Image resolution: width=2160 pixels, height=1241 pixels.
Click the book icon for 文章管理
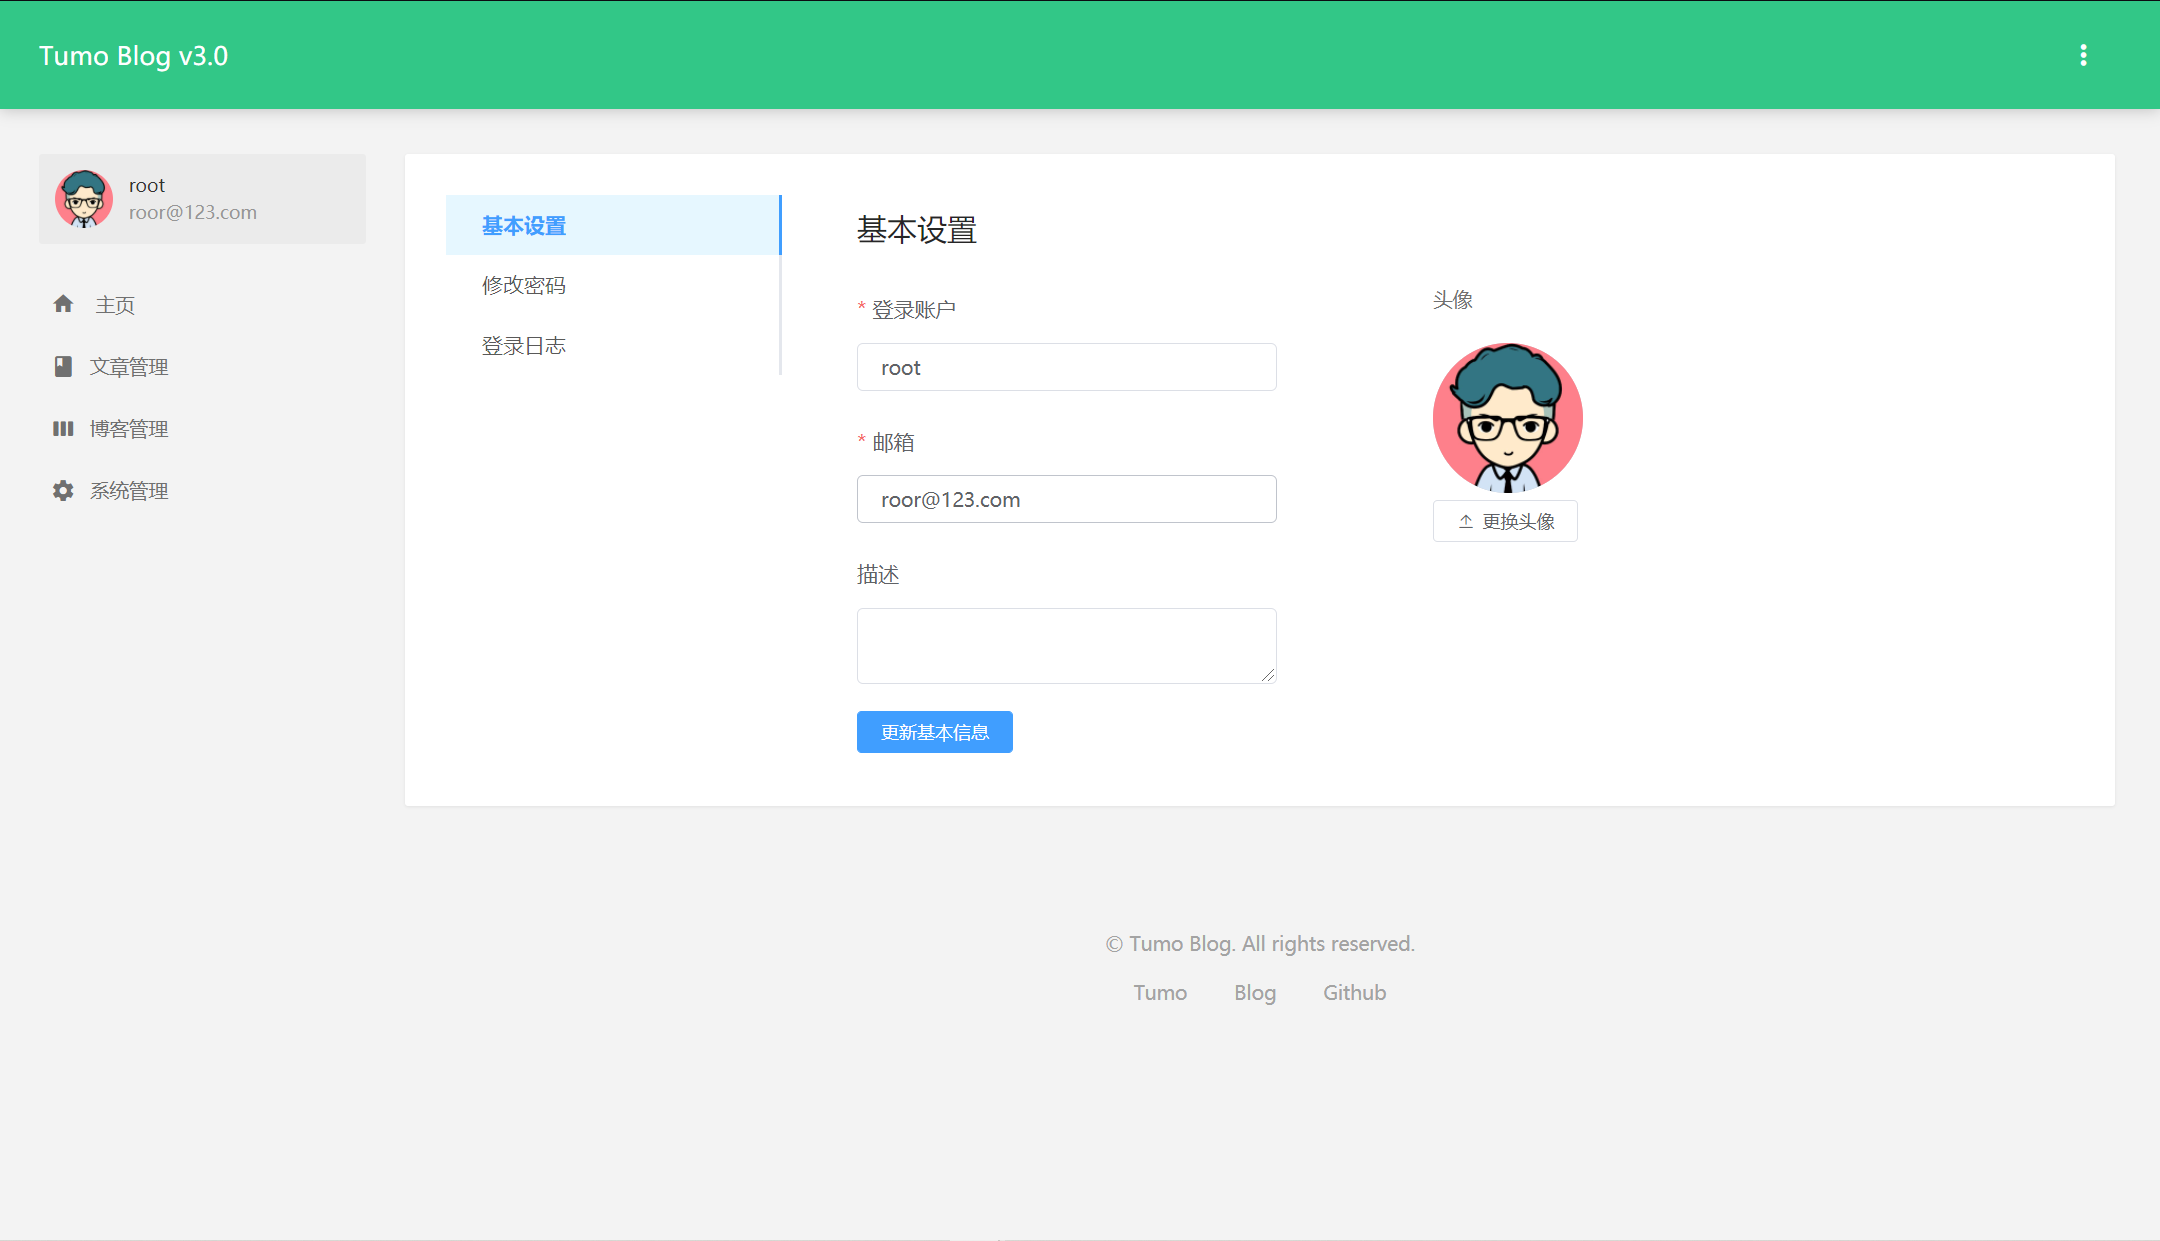click(63, 366)
